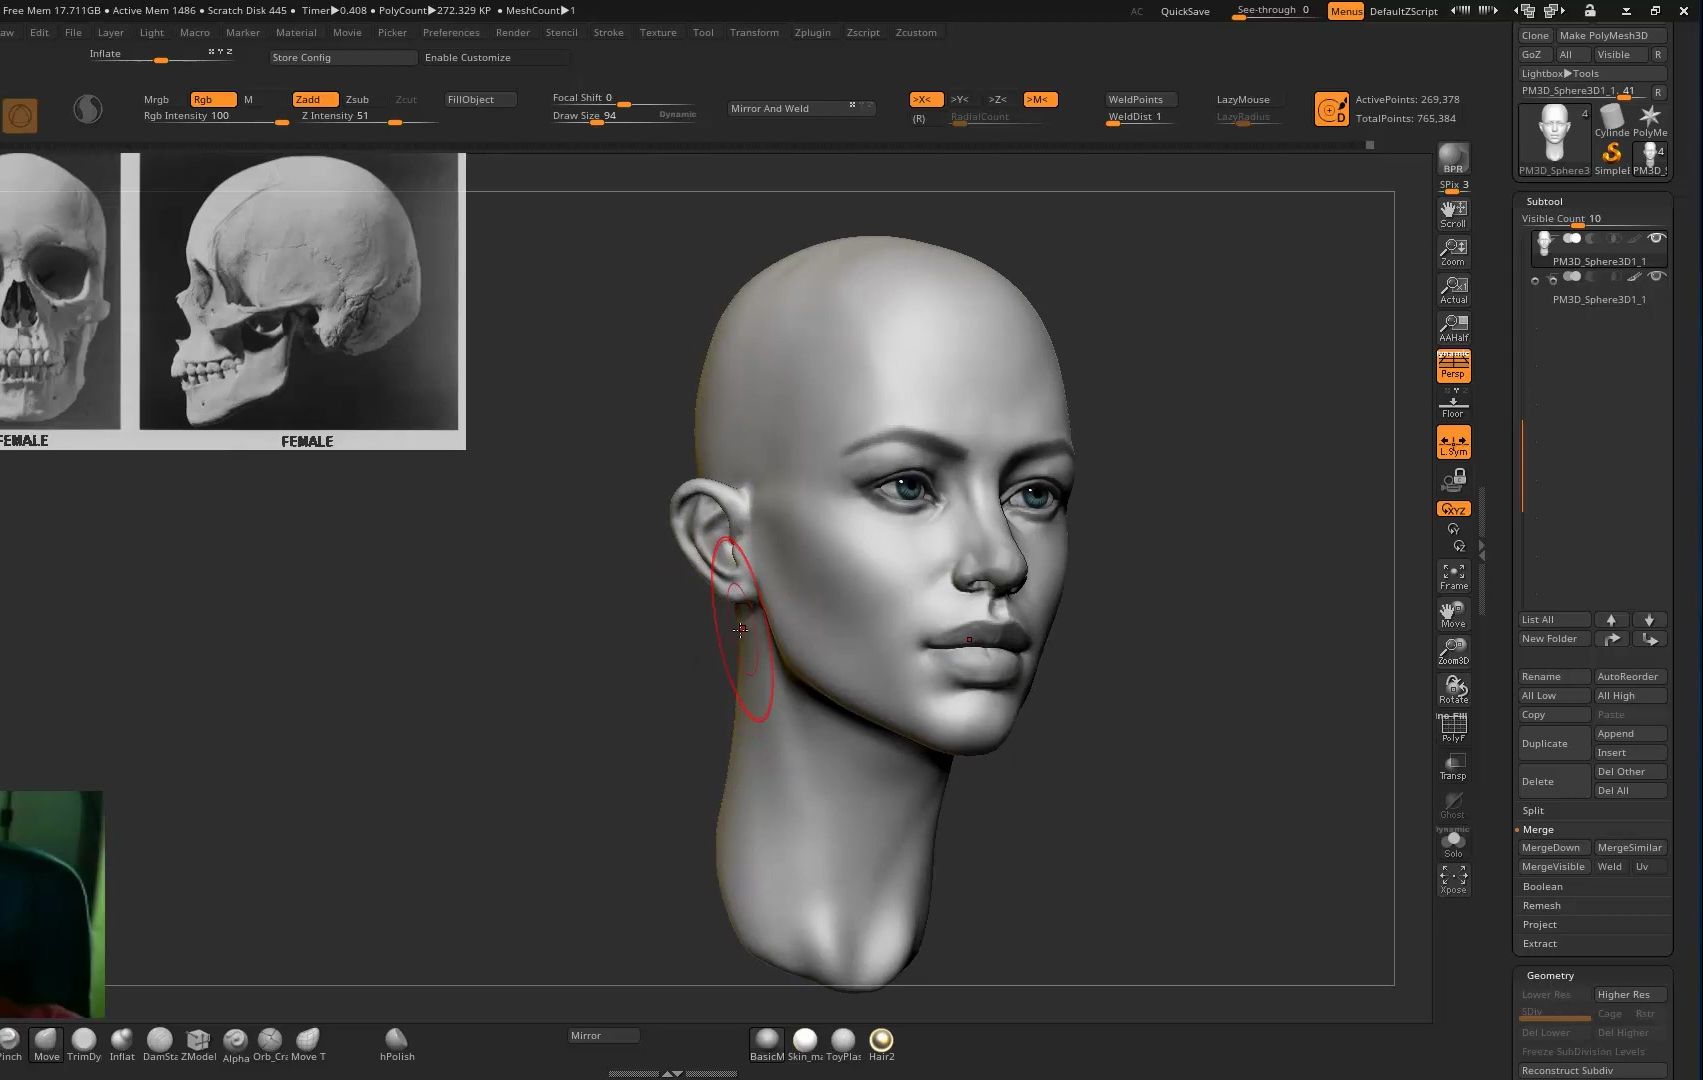Open the Mirror And Weld dropdown
Image resolution: width=1703 pixels, height=1080 pixels.
798,108
